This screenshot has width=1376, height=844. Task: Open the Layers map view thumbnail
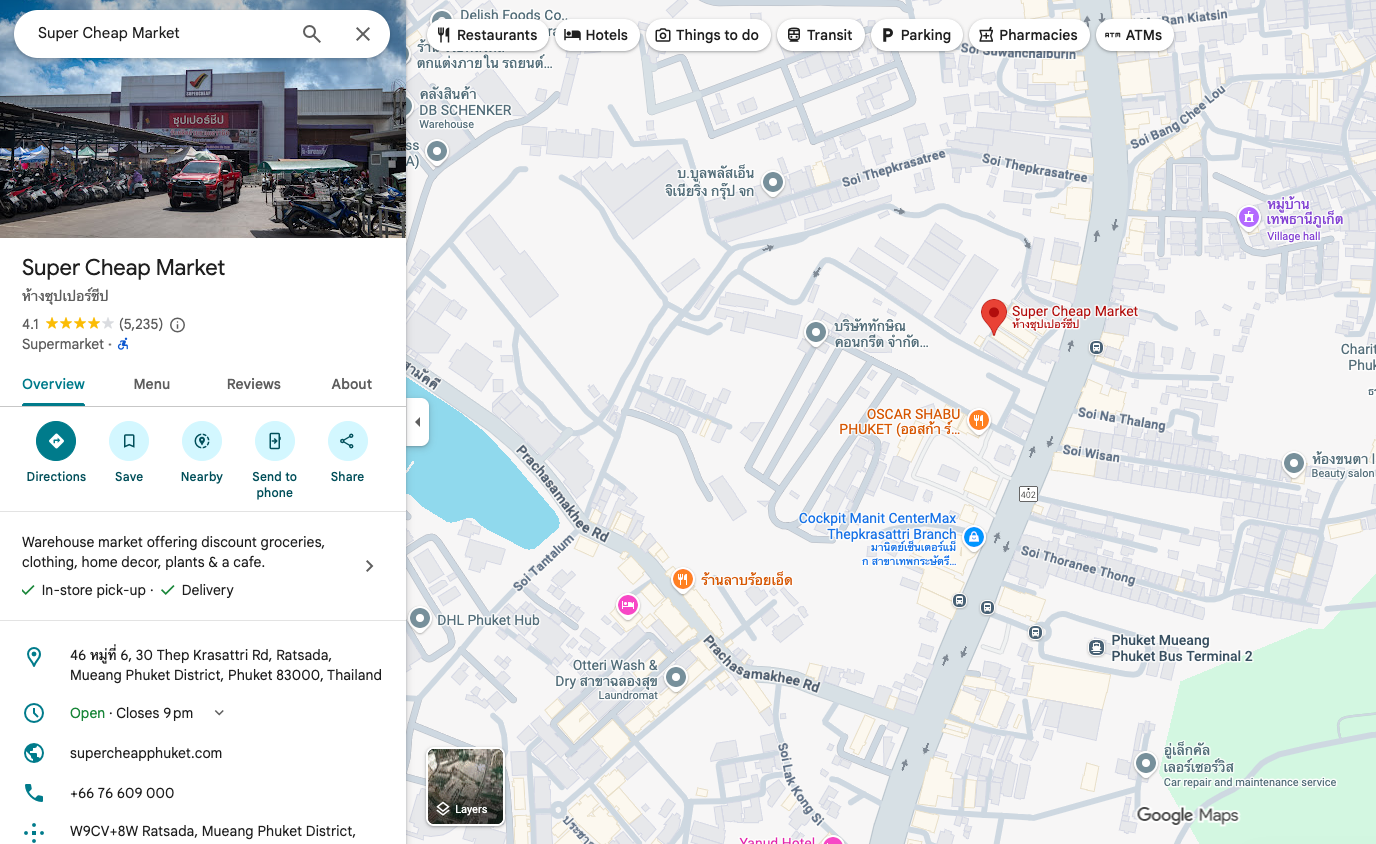click(466, 786)
